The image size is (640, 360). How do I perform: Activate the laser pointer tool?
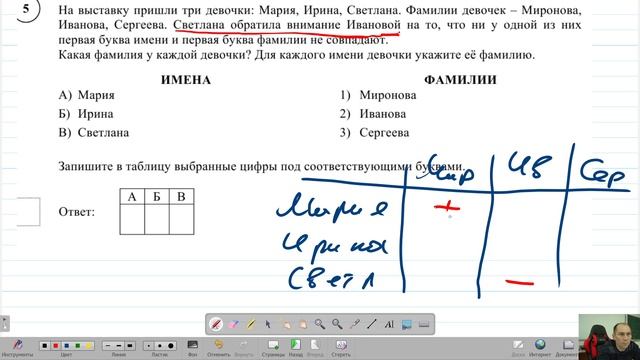[x=354, y=324]
